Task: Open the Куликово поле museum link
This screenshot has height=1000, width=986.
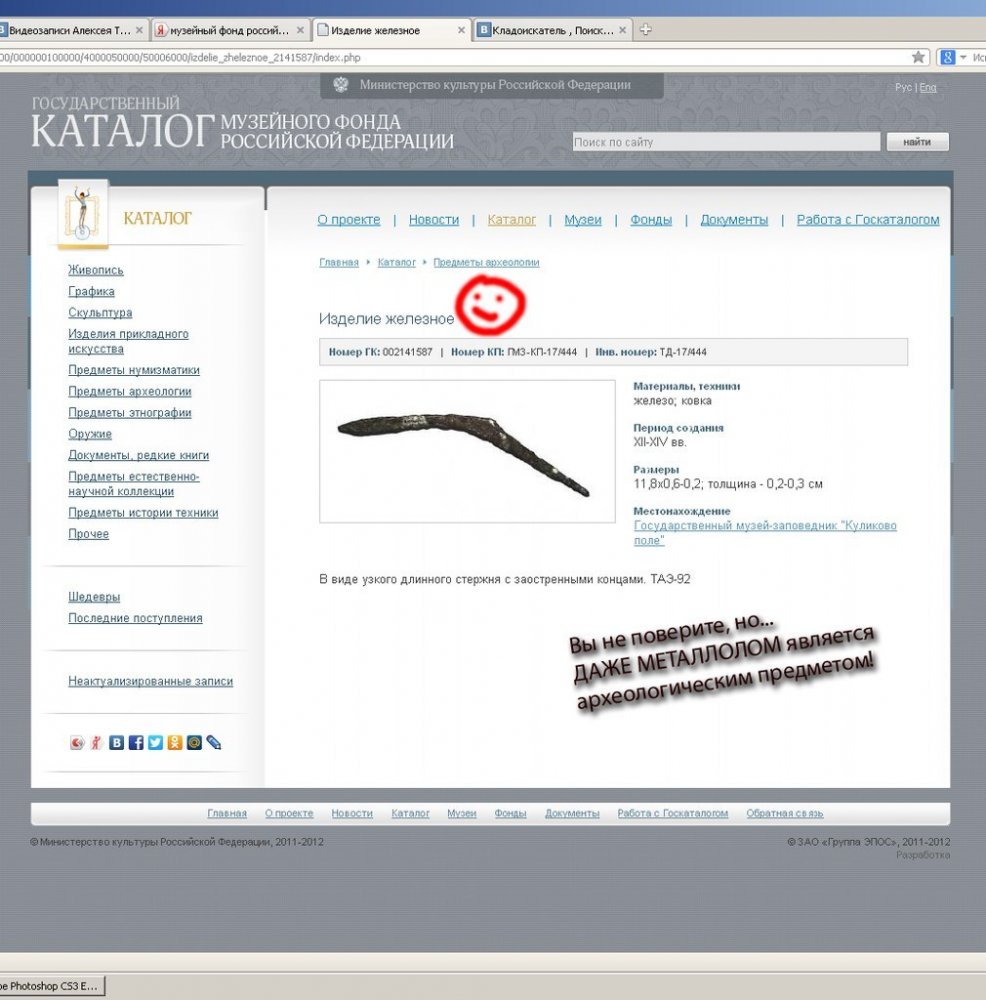Action: click(x=765, y=533)
